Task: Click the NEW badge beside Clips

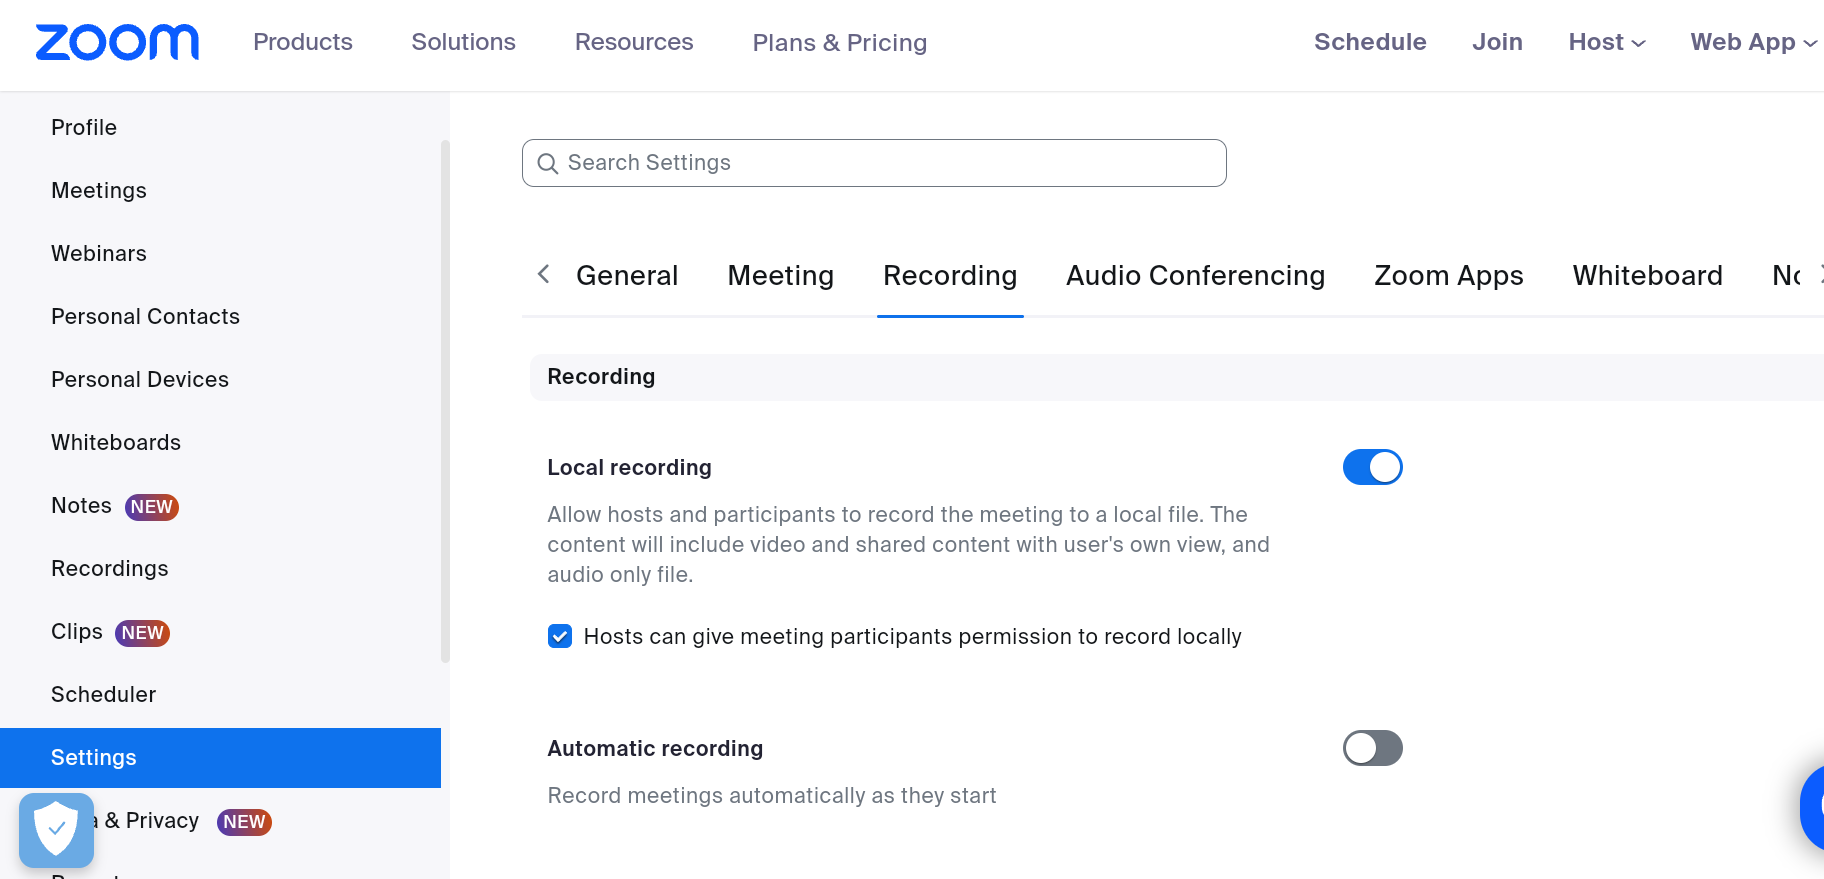Action: click(x=143, y=633)
